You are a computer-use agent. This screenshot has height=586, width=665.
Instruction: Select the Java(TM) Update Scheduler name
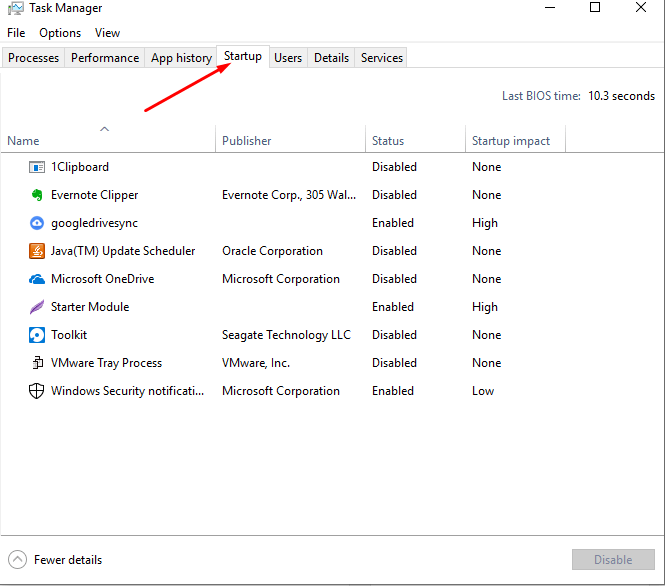[123, 251]
